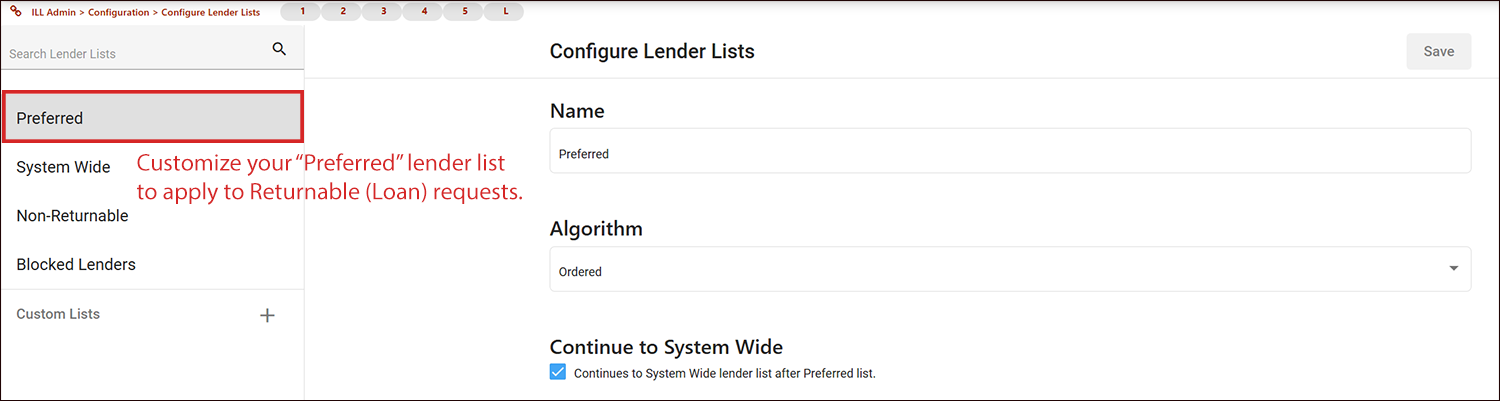Screen dimensions: 1500x401
Task: Open the Algorithm dropdown arrow
Action: (1452, 269)
